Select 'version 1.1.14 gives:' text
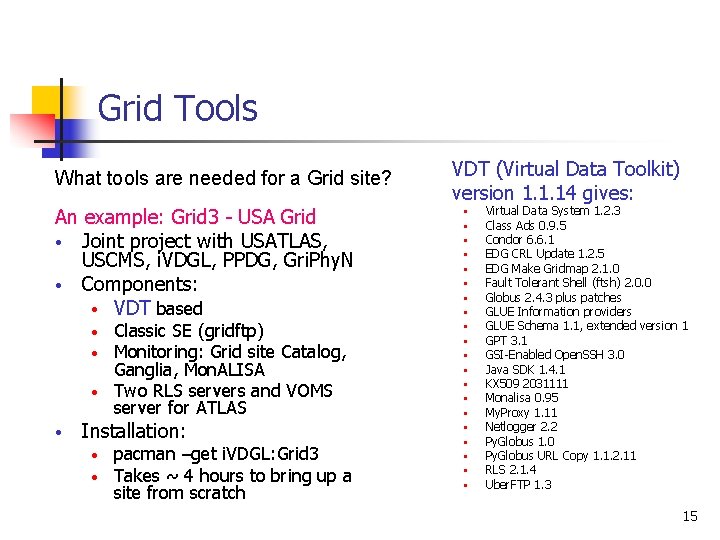Viewport: 720px width, 540px height. (542, 193)
